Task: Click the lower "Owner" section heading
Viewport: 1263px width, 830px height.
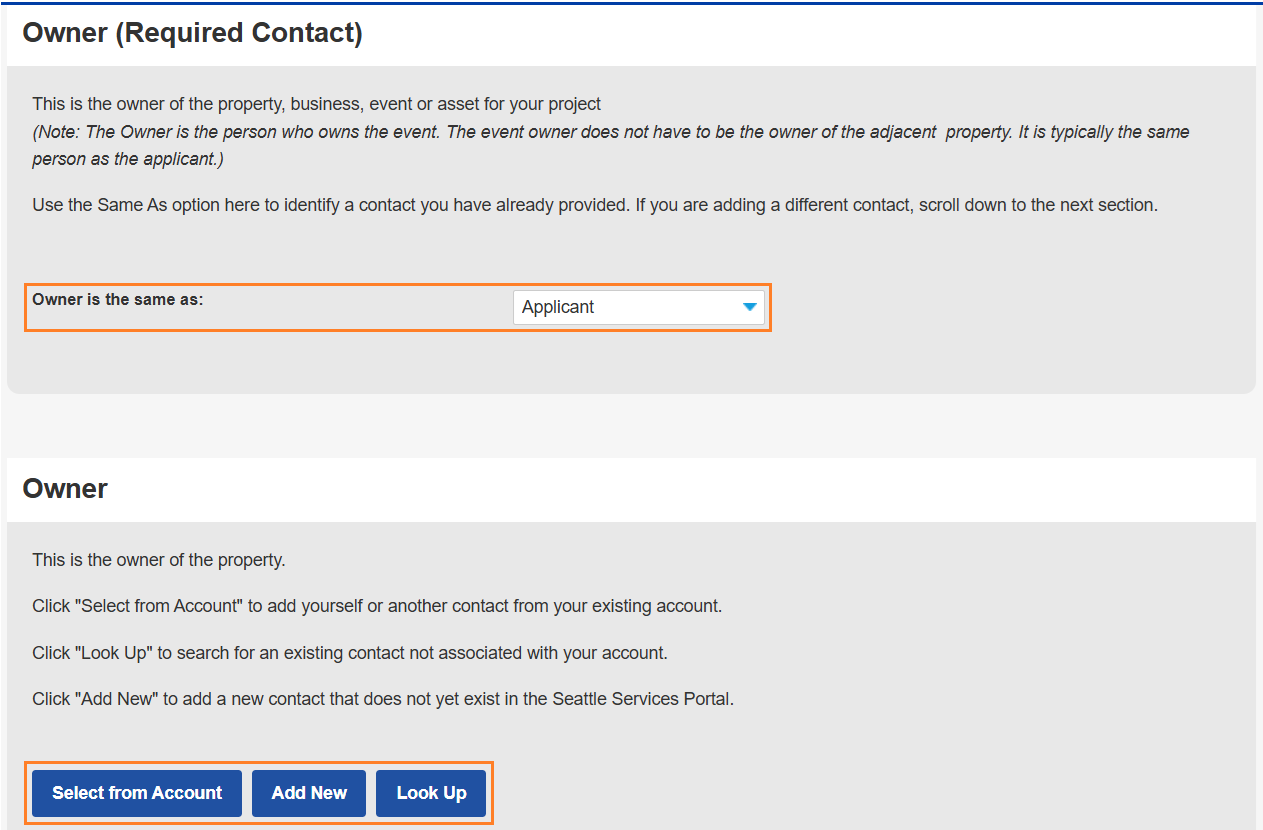Action: 65,489
